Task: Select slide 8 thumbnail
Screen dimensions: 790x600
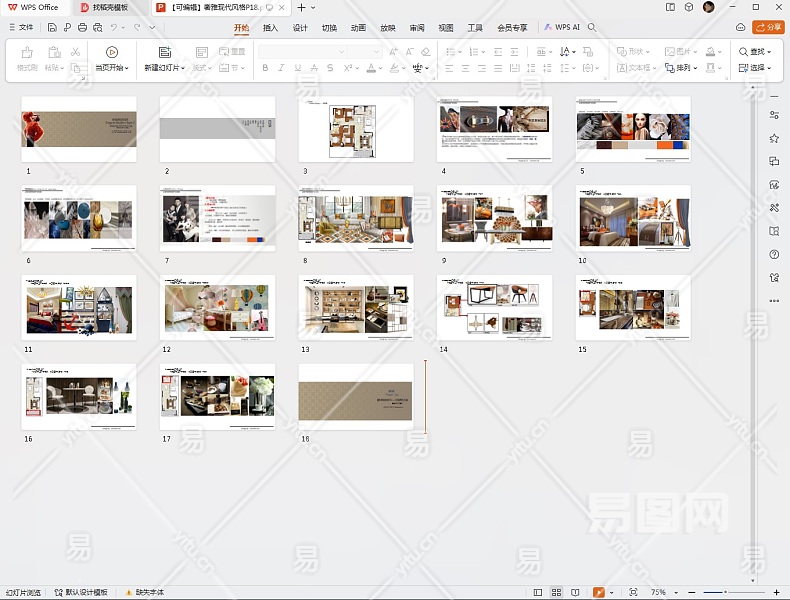Action: pos(355,220)
